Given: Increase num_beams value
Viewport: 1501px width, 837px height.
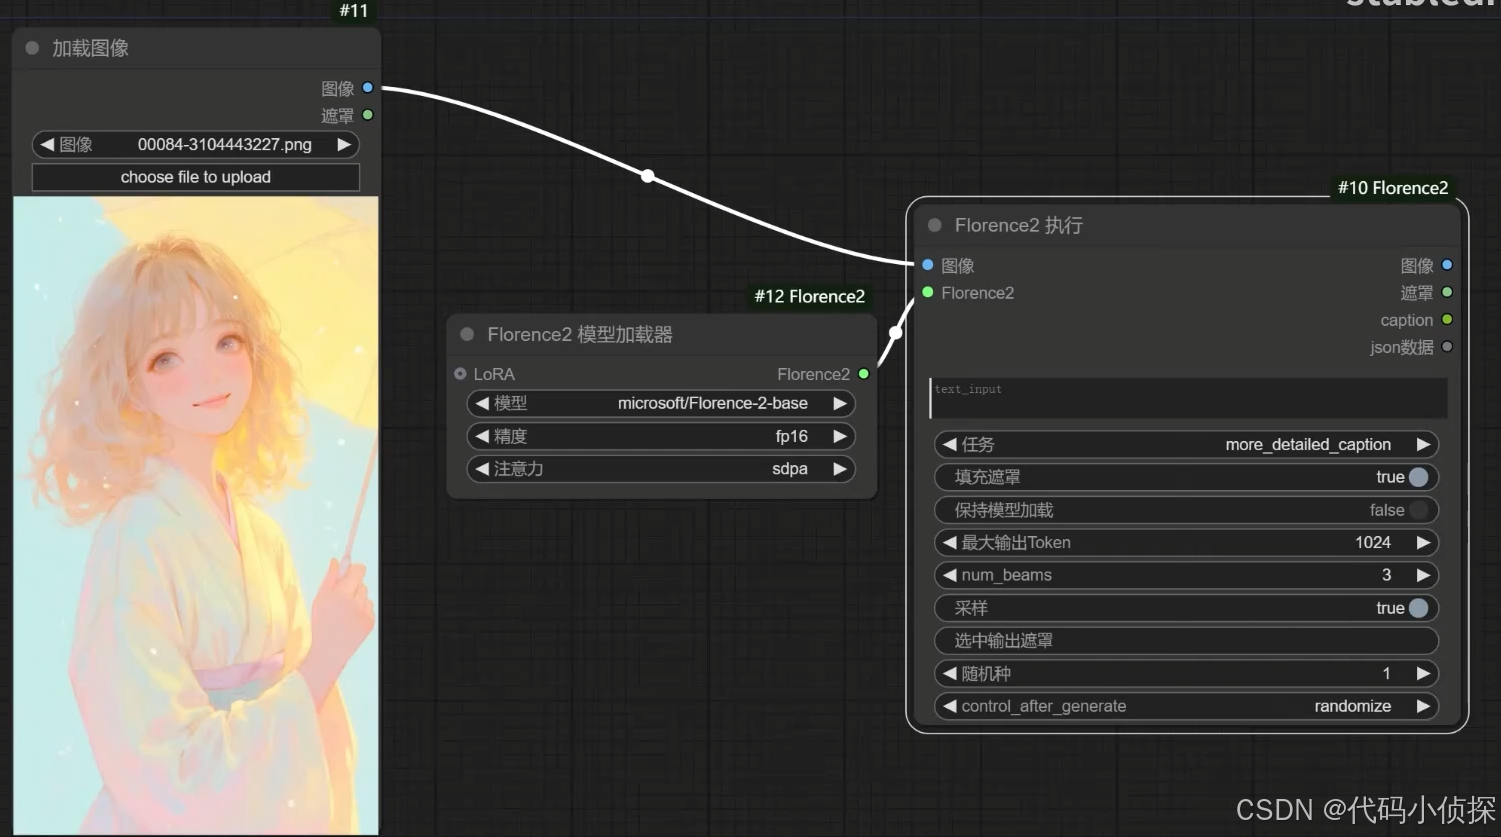Looking at the screenshot, I should click(1423, 575).
